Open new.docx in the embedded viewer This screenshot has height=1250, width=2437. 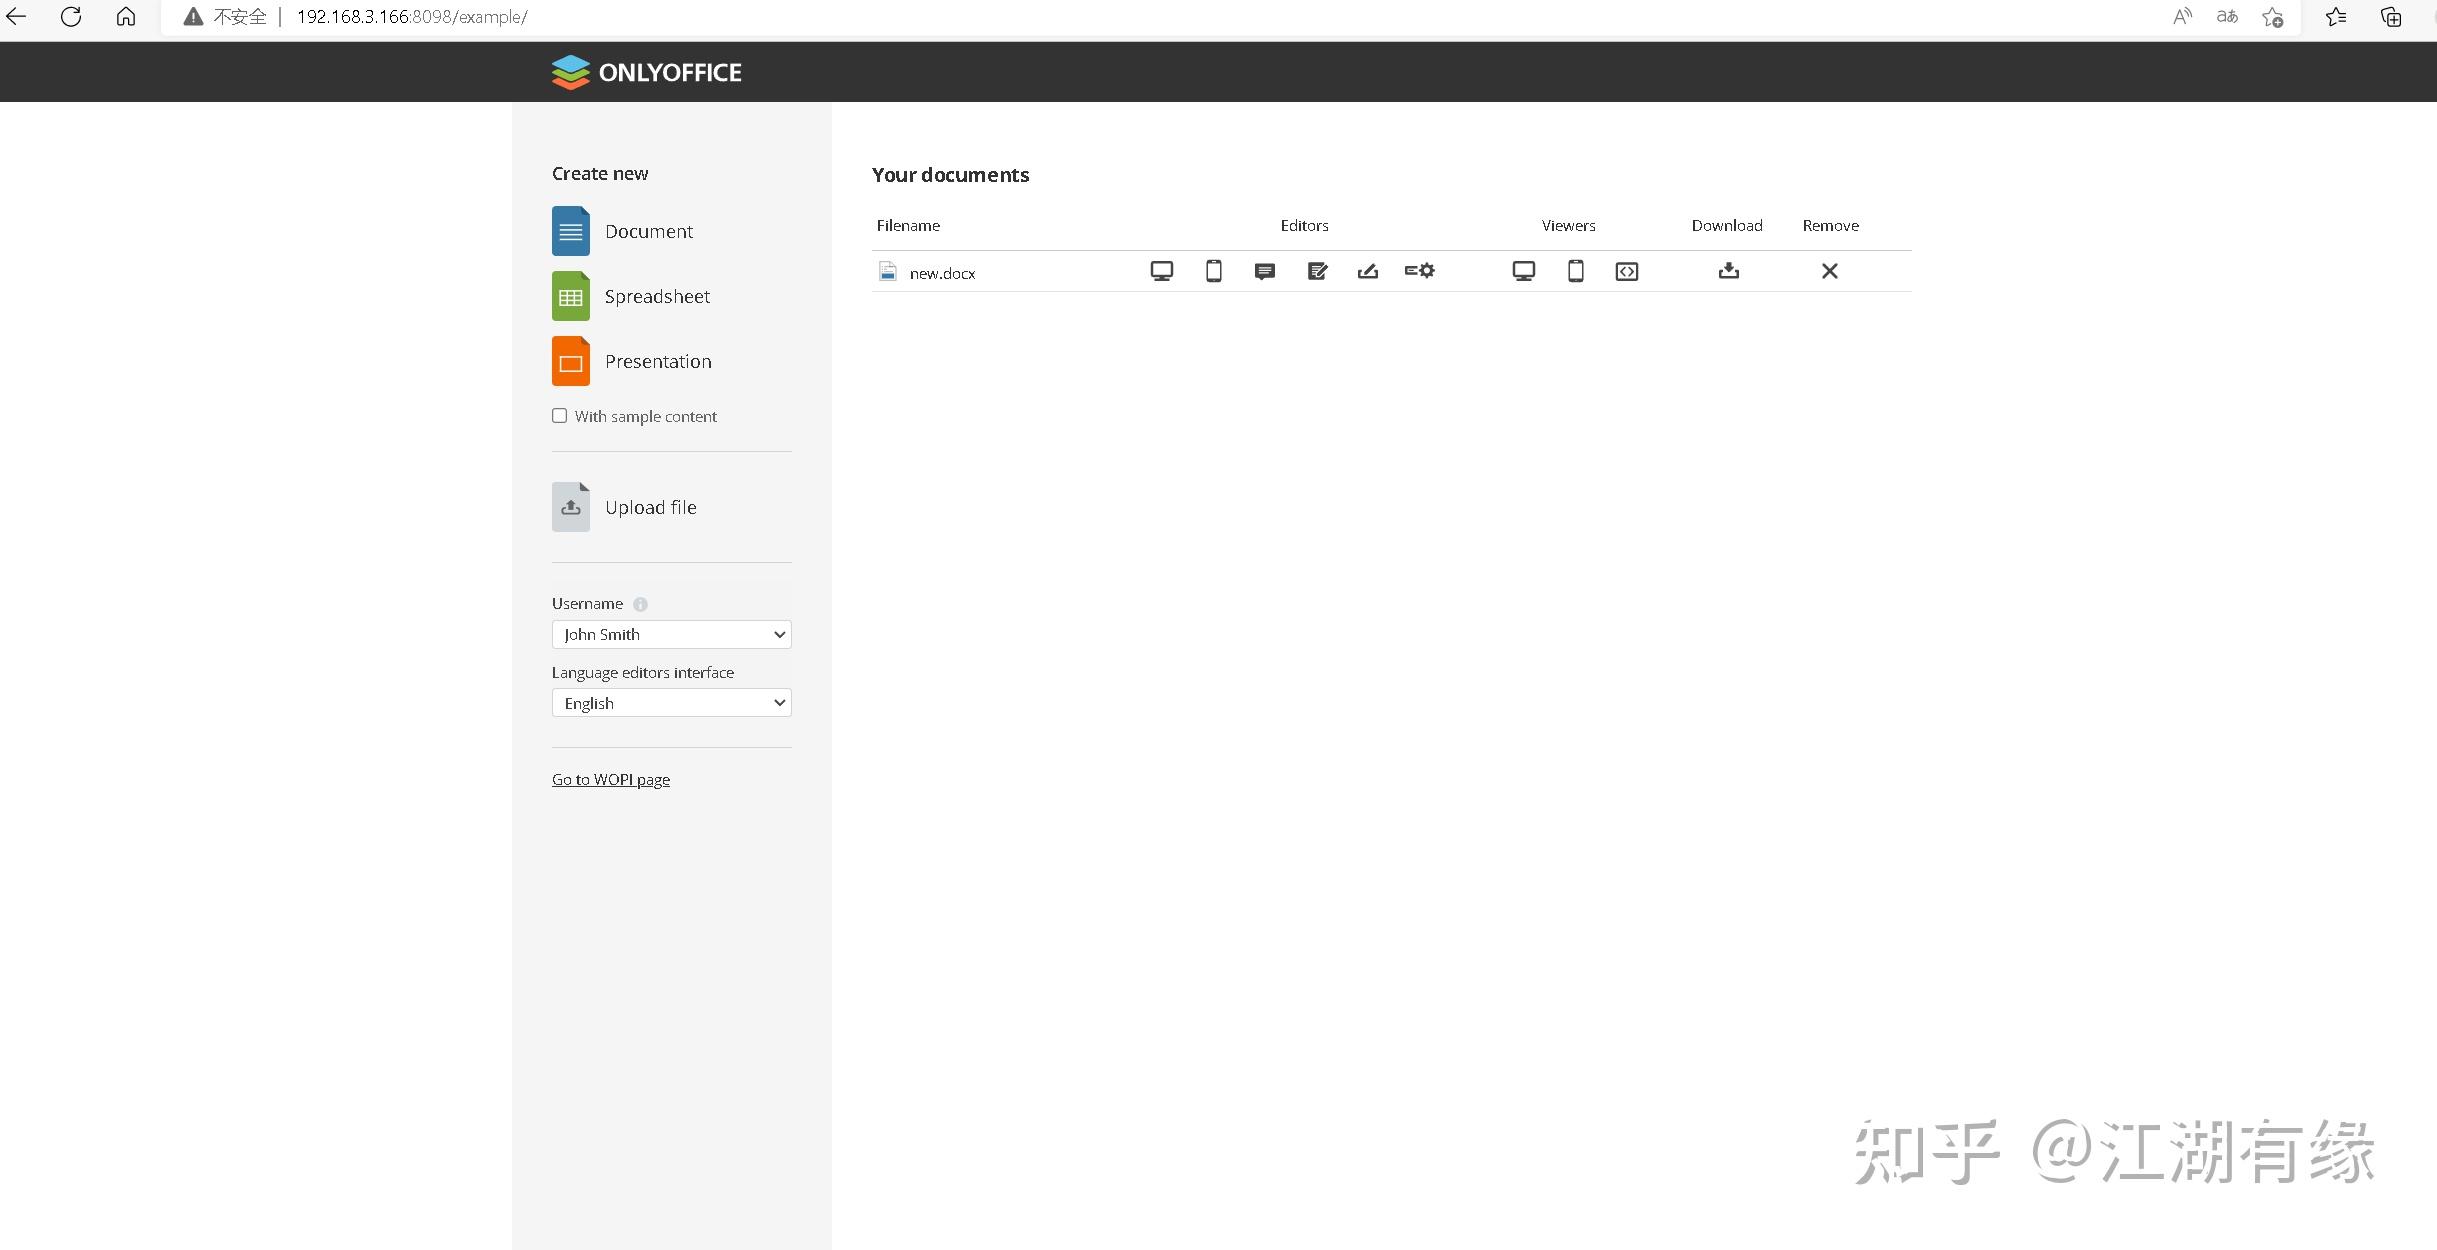point(1626,271)
